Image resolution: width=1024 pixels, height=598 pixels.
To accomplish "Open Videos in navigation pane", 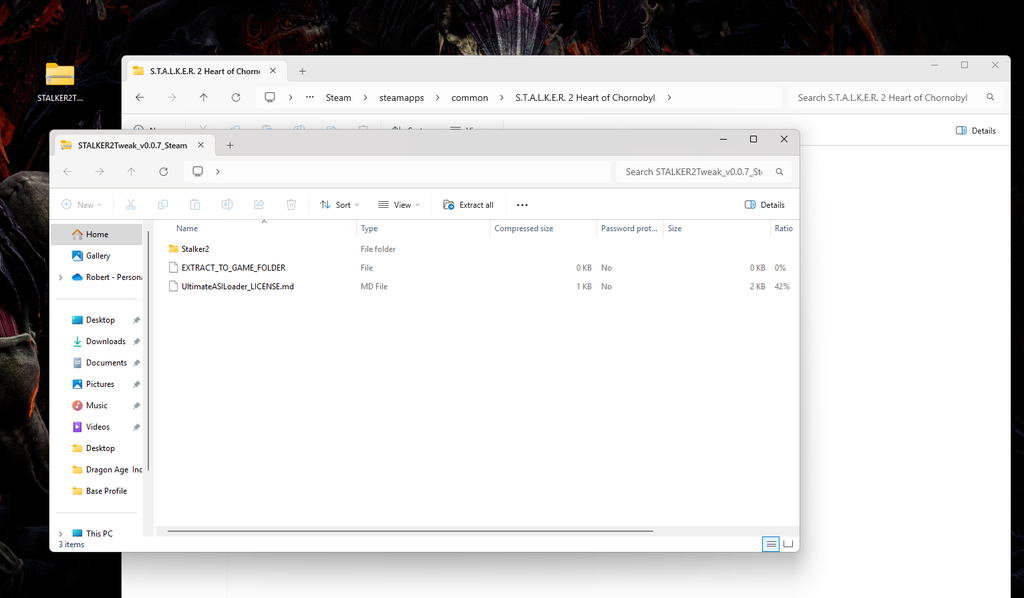I will [x=98, y=427].
